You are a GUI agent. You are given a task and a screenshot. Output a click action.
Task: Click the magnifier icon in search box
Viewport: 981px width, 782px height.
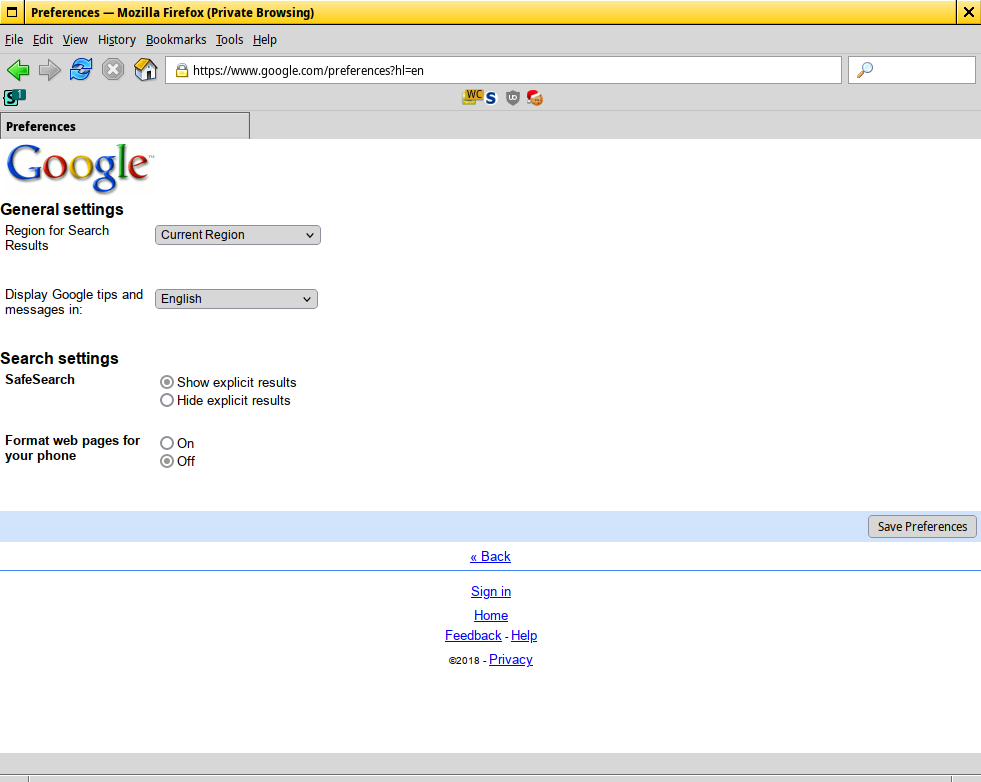[865, 70]
